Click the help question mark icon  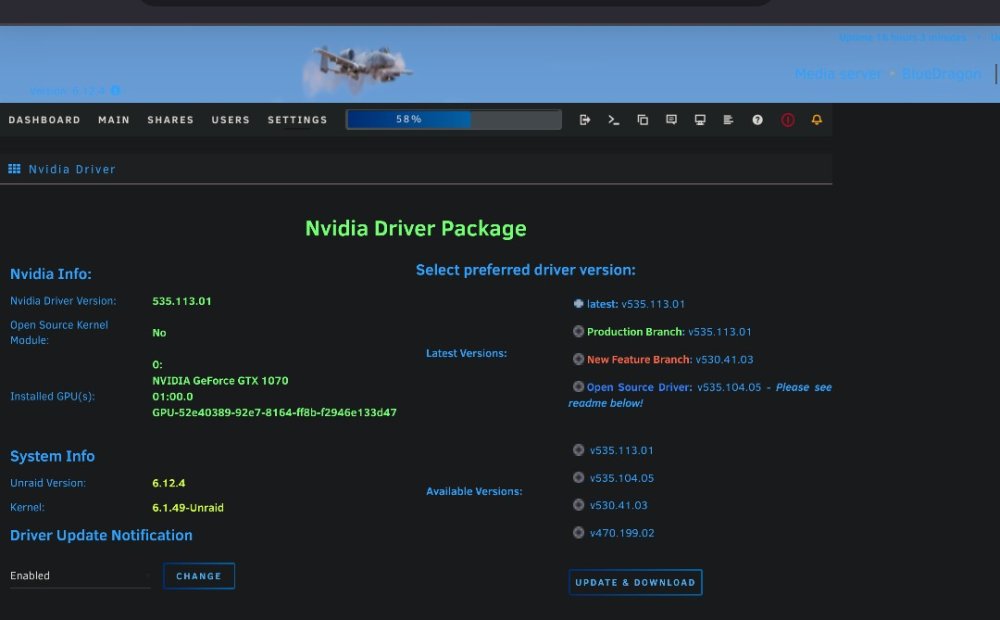tap(757, 120)
